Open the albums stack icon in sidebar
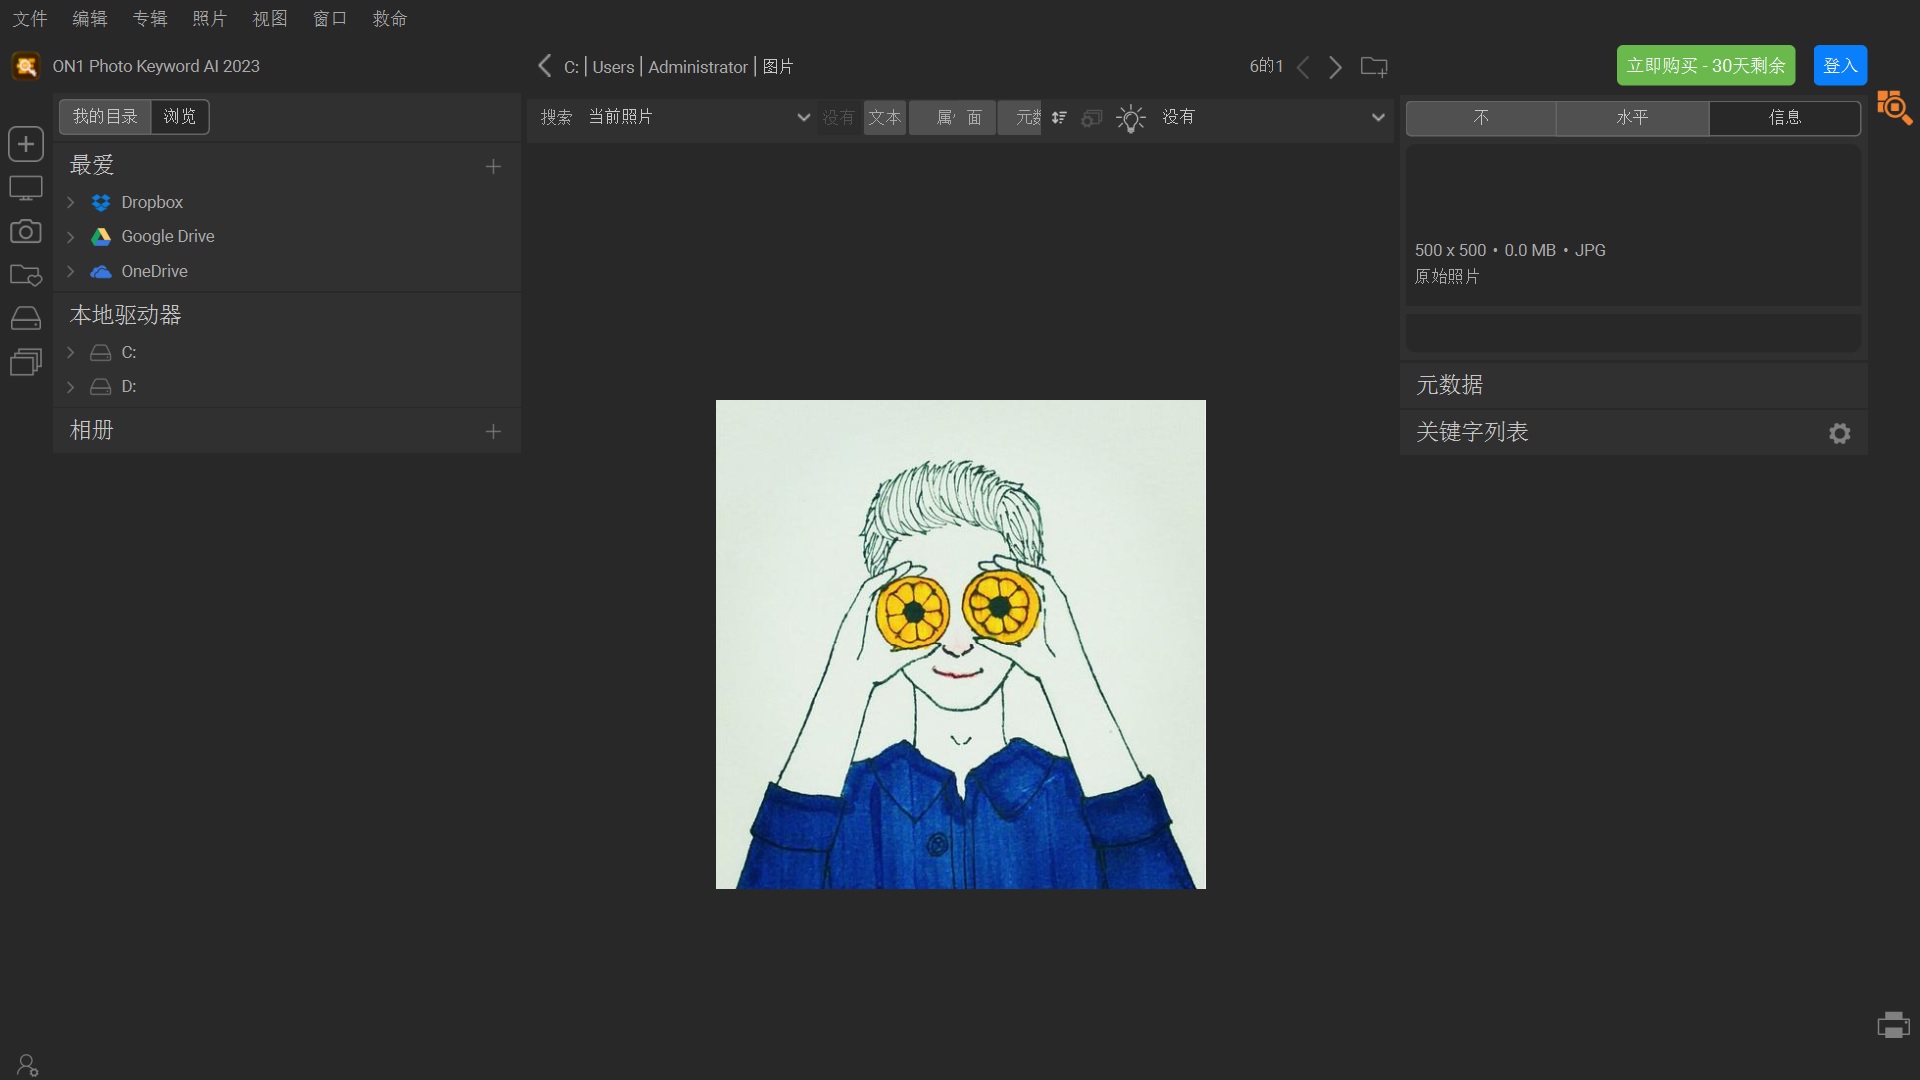Image resolution: width=1920 pixels, height=1080 pixels. tap(26, 361)
